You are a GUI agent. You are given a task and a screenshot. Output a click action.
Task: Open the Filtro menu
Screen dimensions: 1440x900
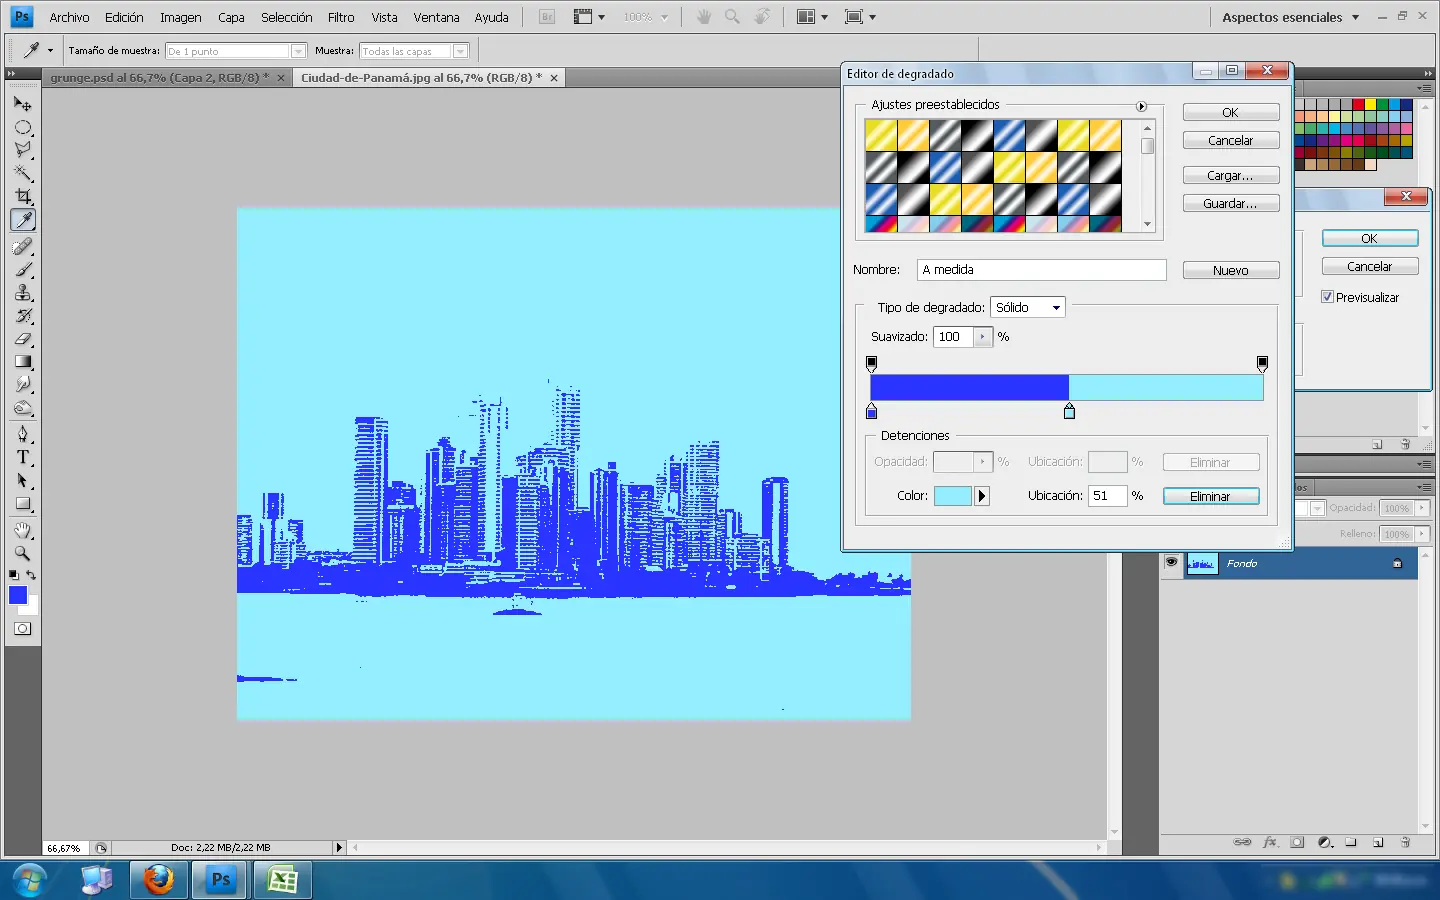(340, 17)
